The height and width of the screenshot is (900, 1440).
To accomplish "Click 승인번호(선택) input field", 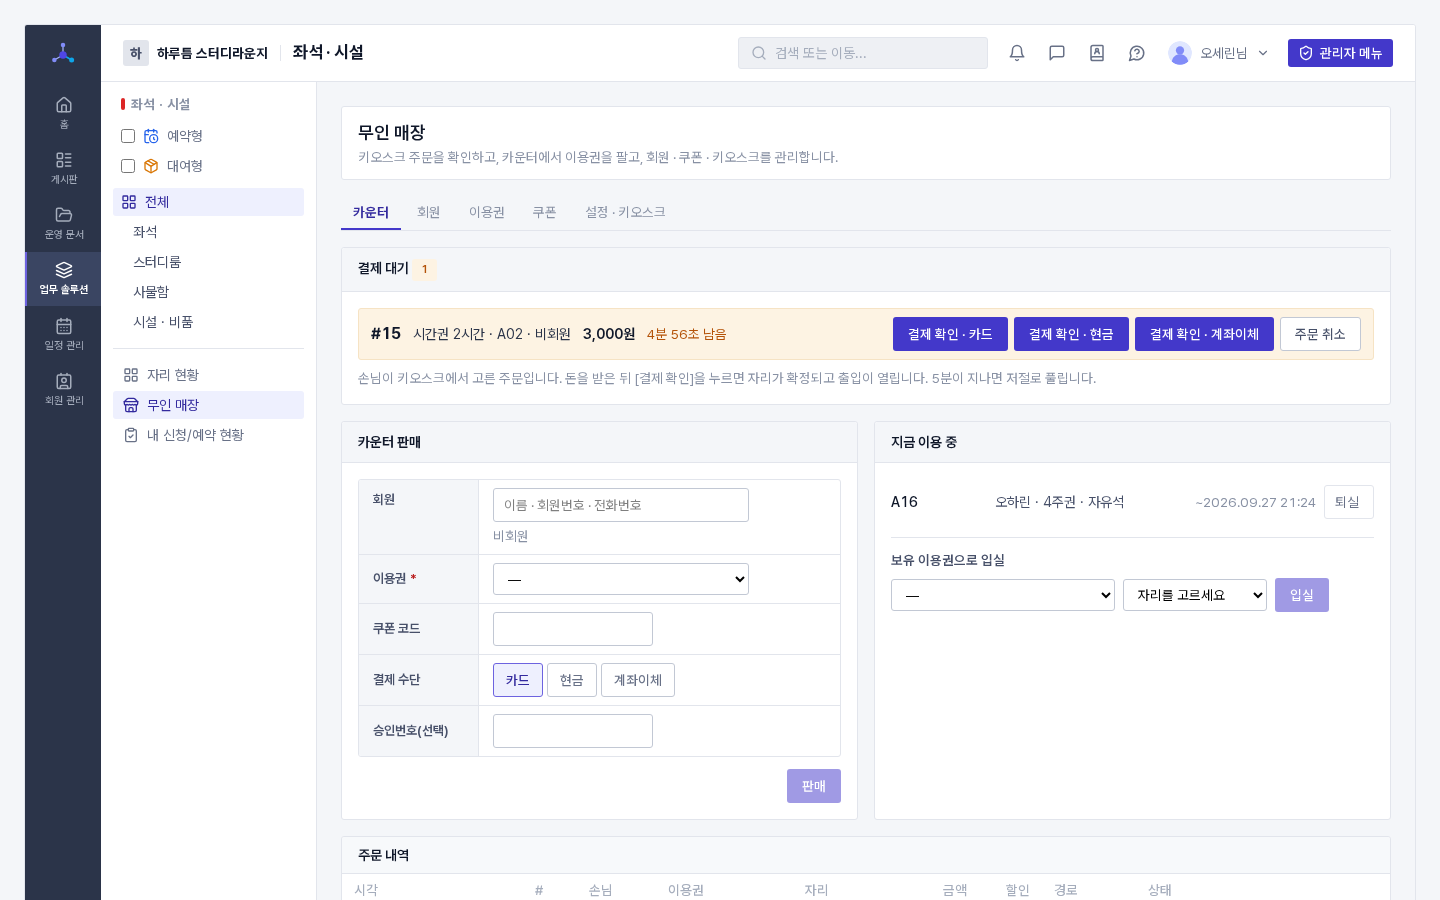I will pyautogui.click(x=573, y=731).
